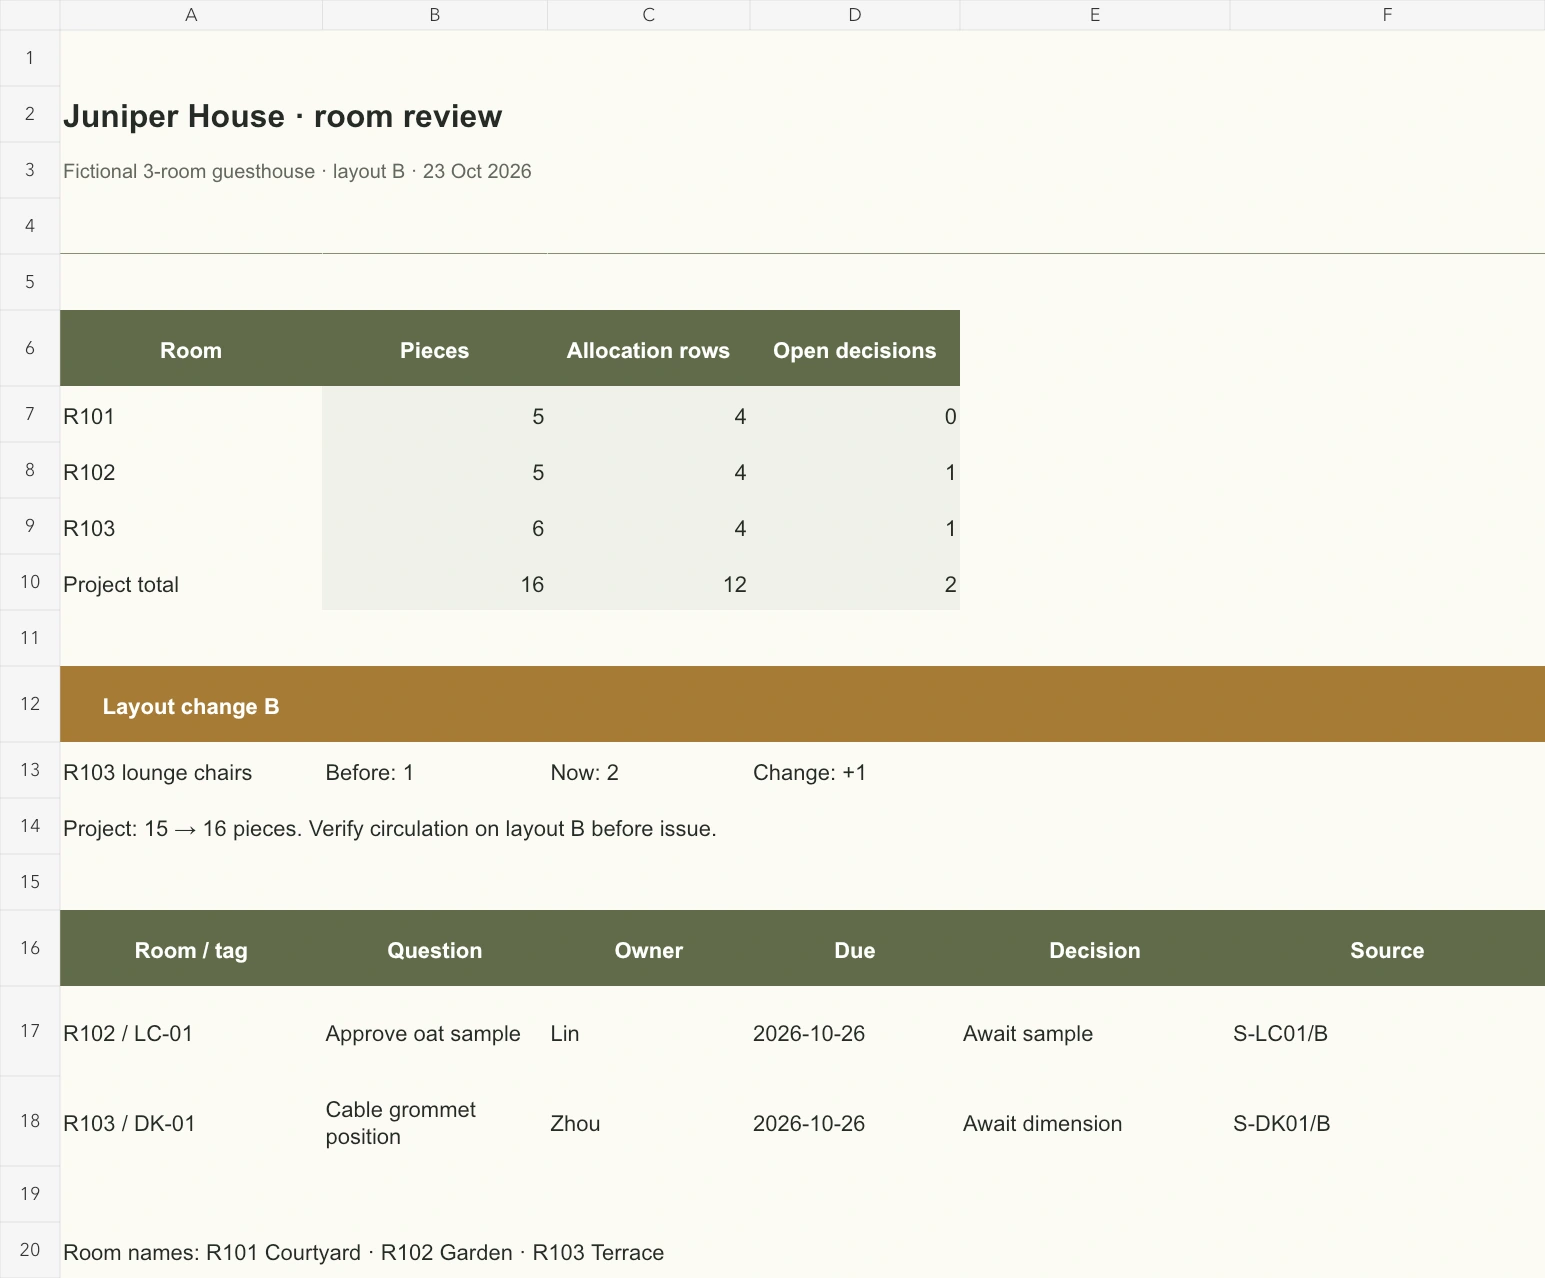Image resolution: width=1545 pixels, height=1278 pixels.
Task: Select the owner cell "Zhou"
Action: pyautogui.click(x=649, y=1123)
